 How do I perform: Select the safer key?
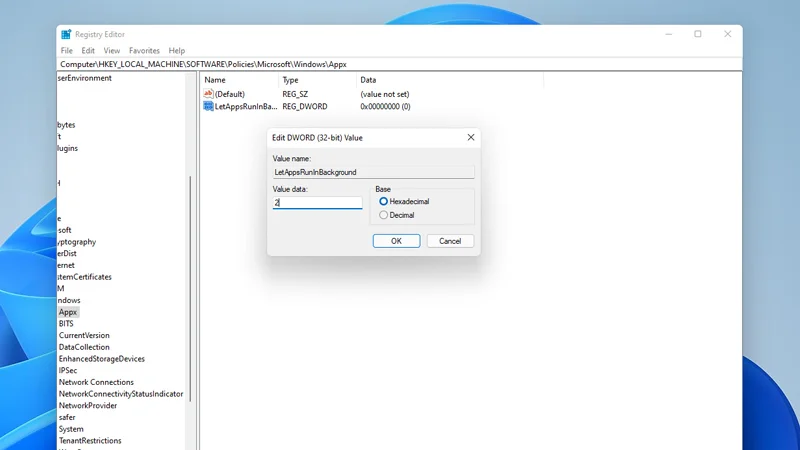coord(67,417)
